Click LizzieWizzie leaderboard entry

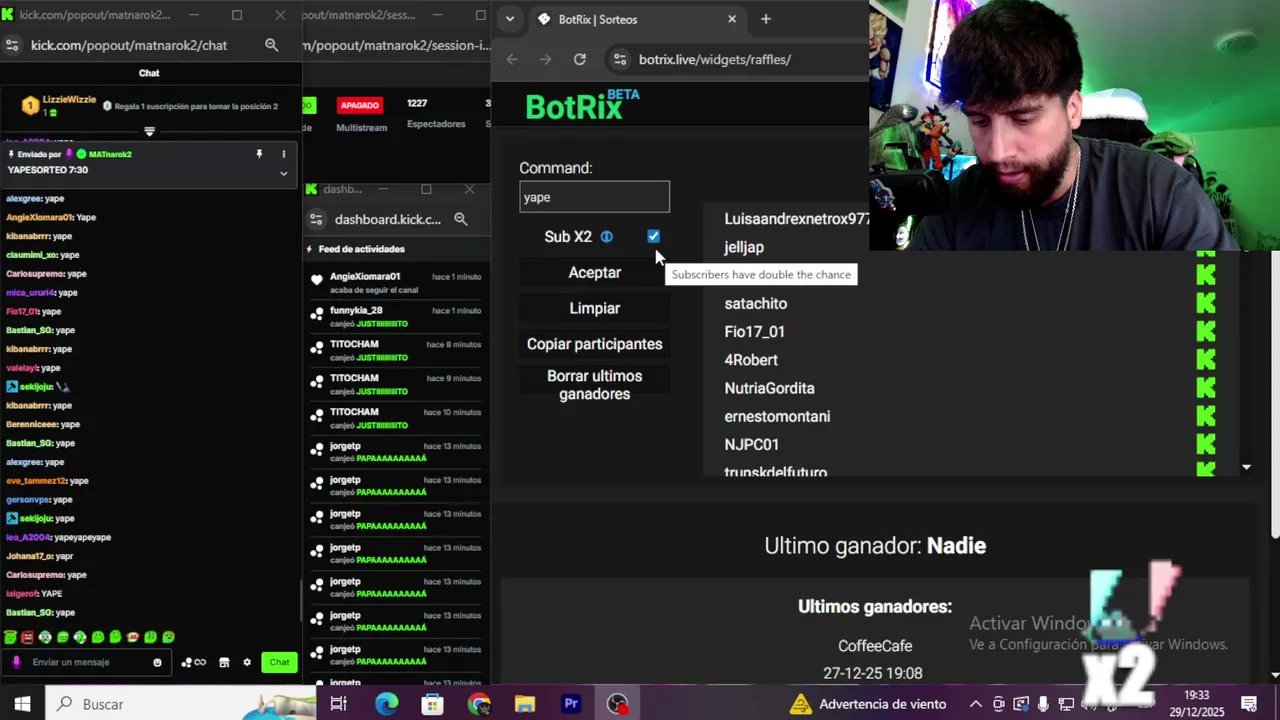point(60,105)
